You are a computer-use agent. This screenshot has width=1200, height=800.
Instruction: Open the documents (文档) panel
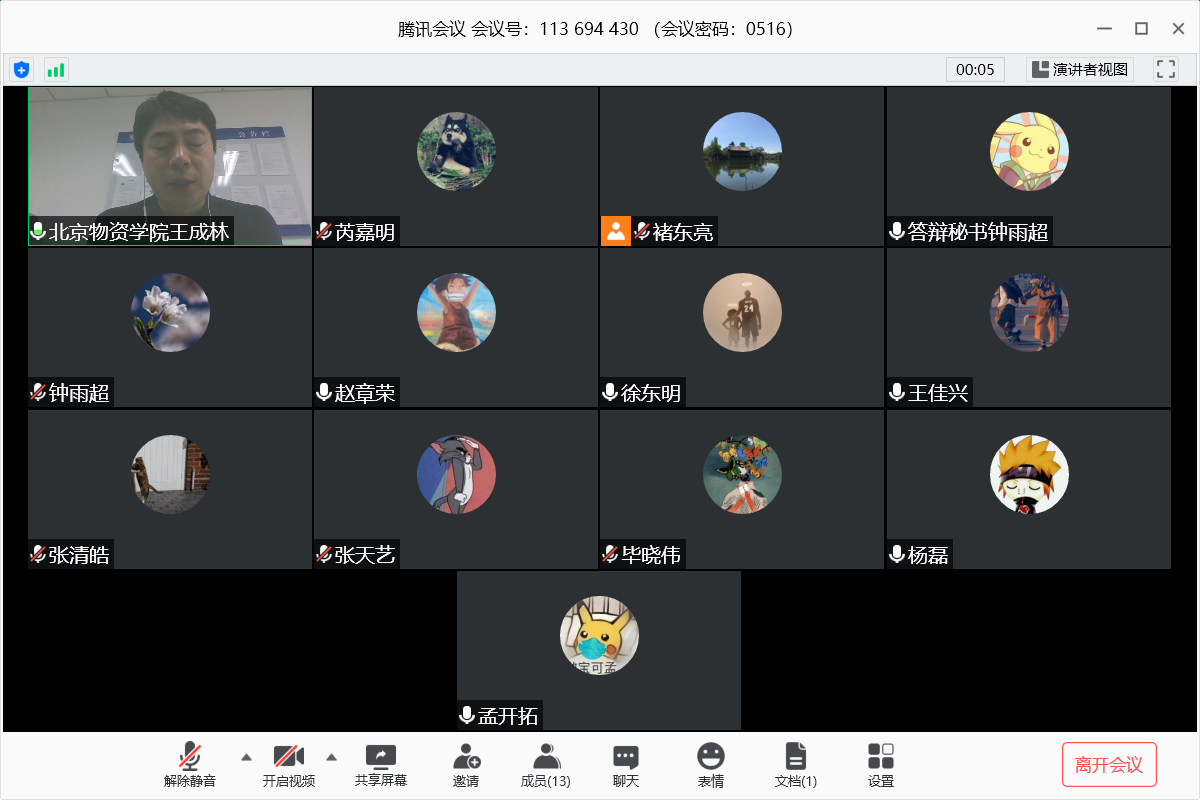pos(796,765)
